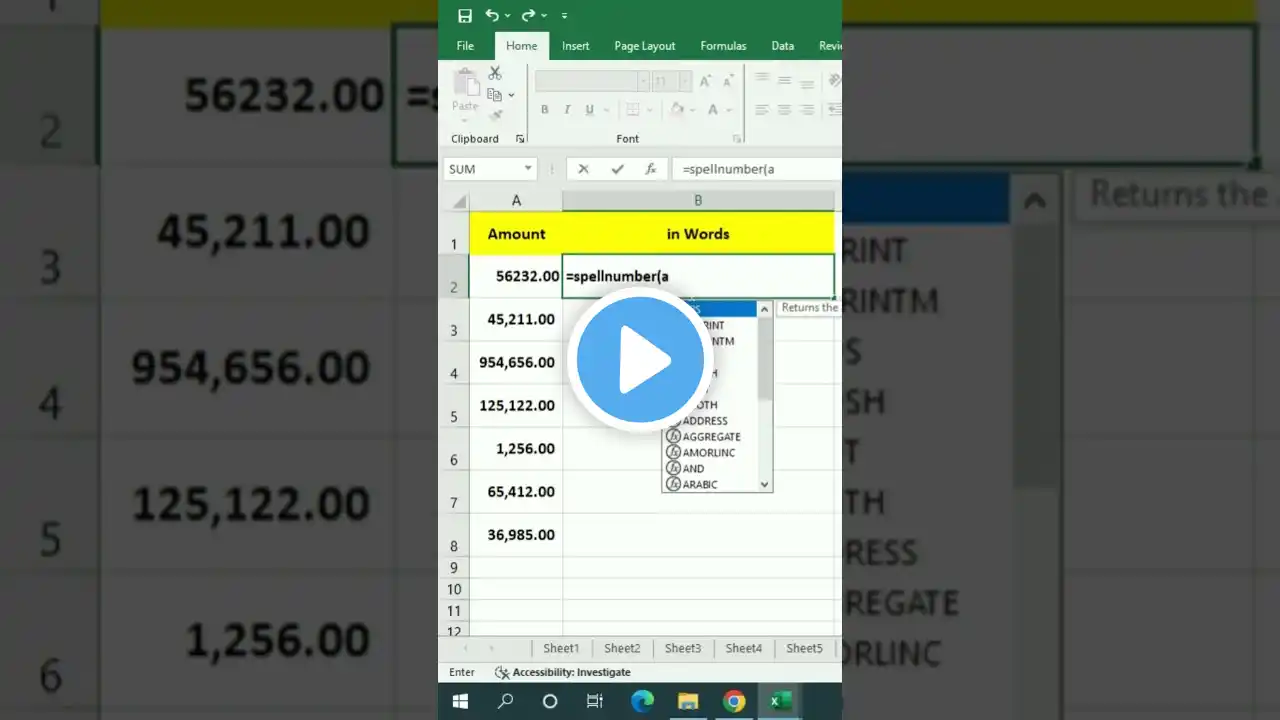Viewport: 1280px width, 720px height.
Task: Select the Home ribbon tab
Action: (x=521, y=46)
